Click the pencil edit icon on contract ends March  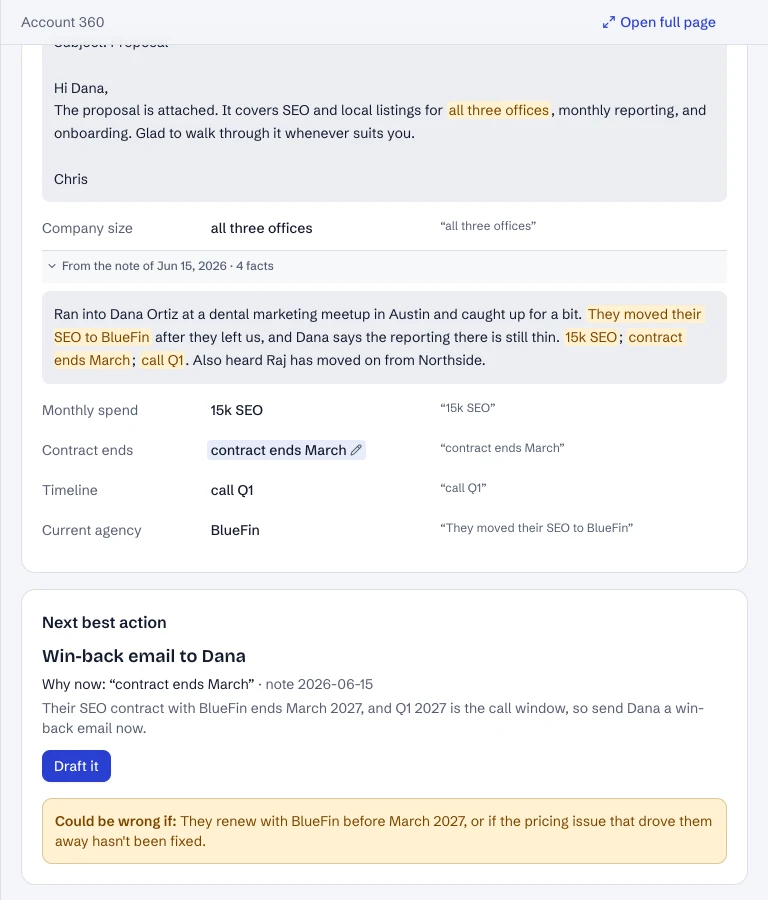click(356, 450)
